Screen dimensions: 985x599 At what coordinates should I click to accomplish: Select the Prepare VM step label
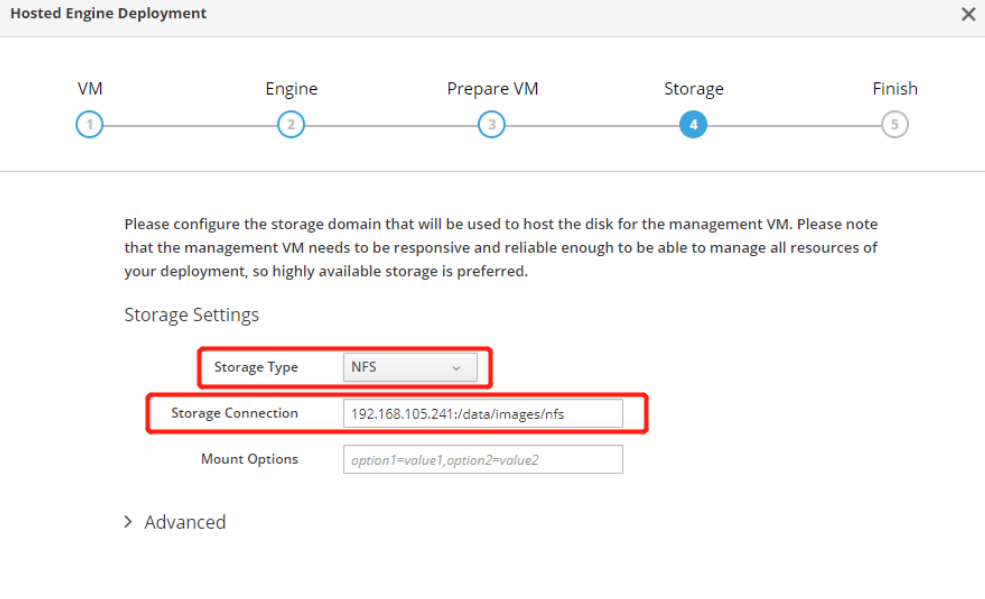tap(492, 89)
